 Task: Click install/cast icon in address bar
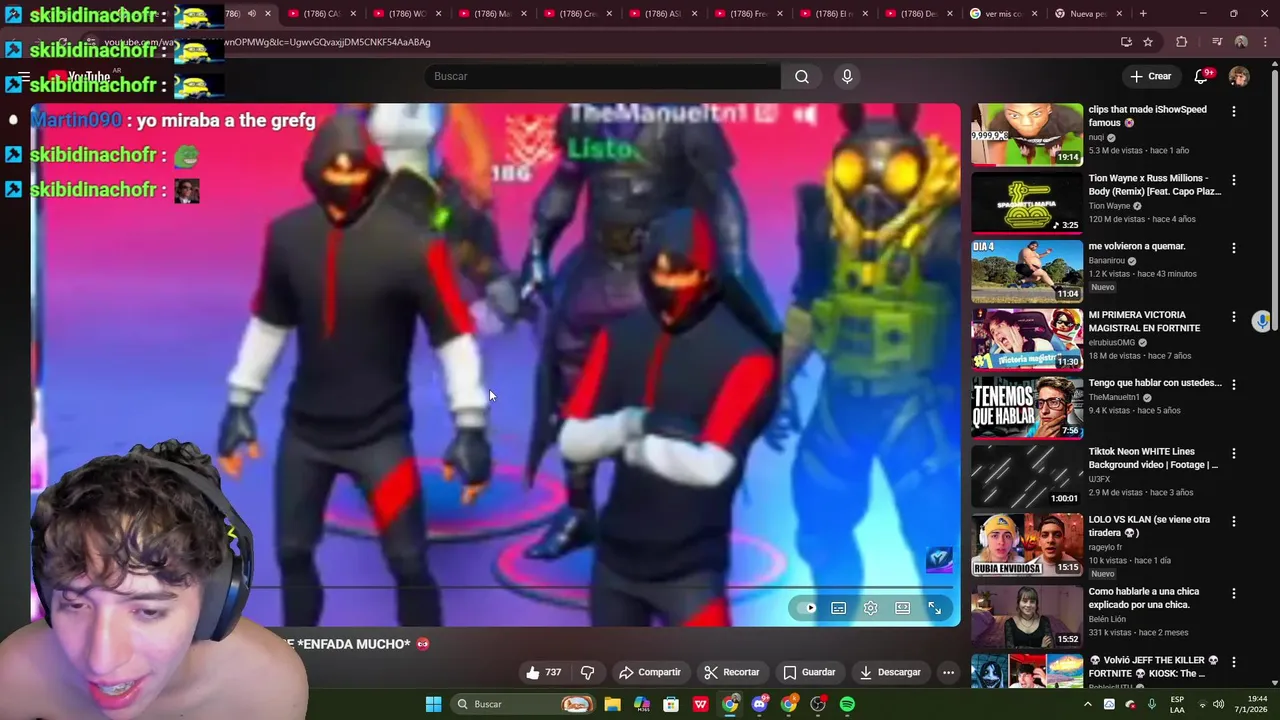[1126, 42]
